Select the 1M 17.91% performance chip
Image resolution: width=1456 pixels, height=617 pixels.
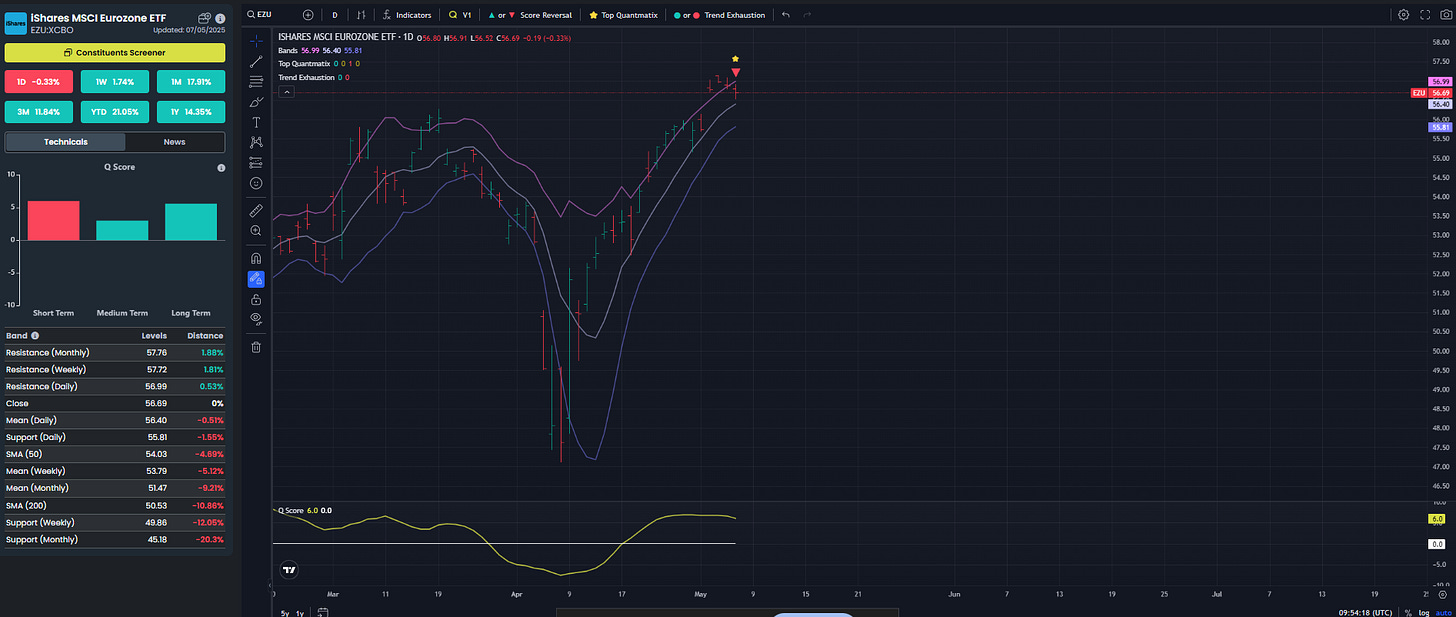191,81
